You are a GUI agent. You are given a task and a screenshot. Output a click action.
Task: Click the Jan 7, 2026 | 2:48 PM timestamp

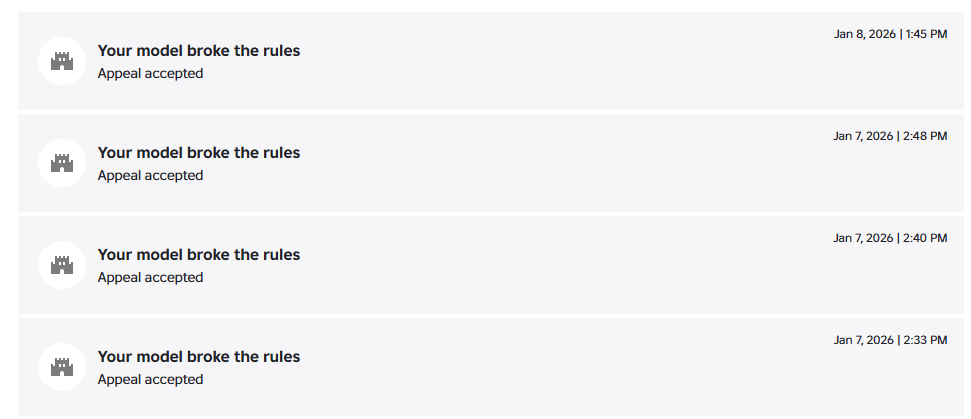pyautogui.click(x=890, y=136)
